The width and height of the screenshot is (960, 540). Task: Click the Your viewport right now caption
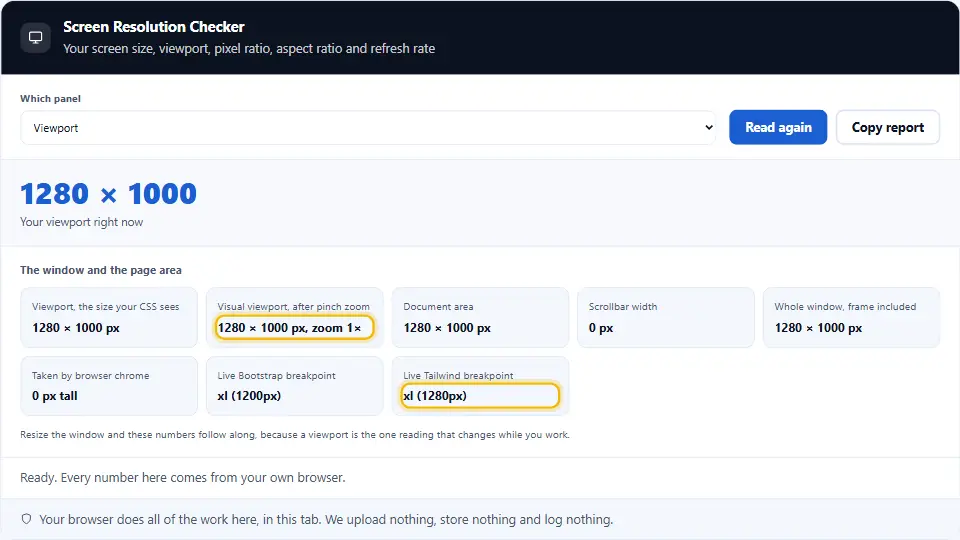pyautogui.click(x=81, y=222)
